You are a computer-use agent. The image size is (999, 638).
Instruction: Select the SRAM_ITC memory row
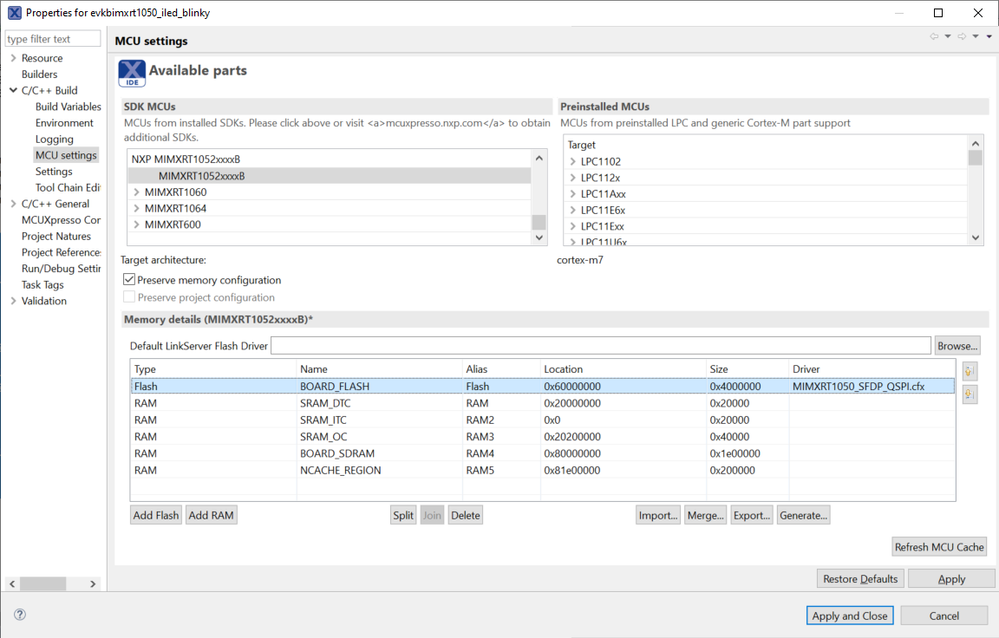click(543, 420)
